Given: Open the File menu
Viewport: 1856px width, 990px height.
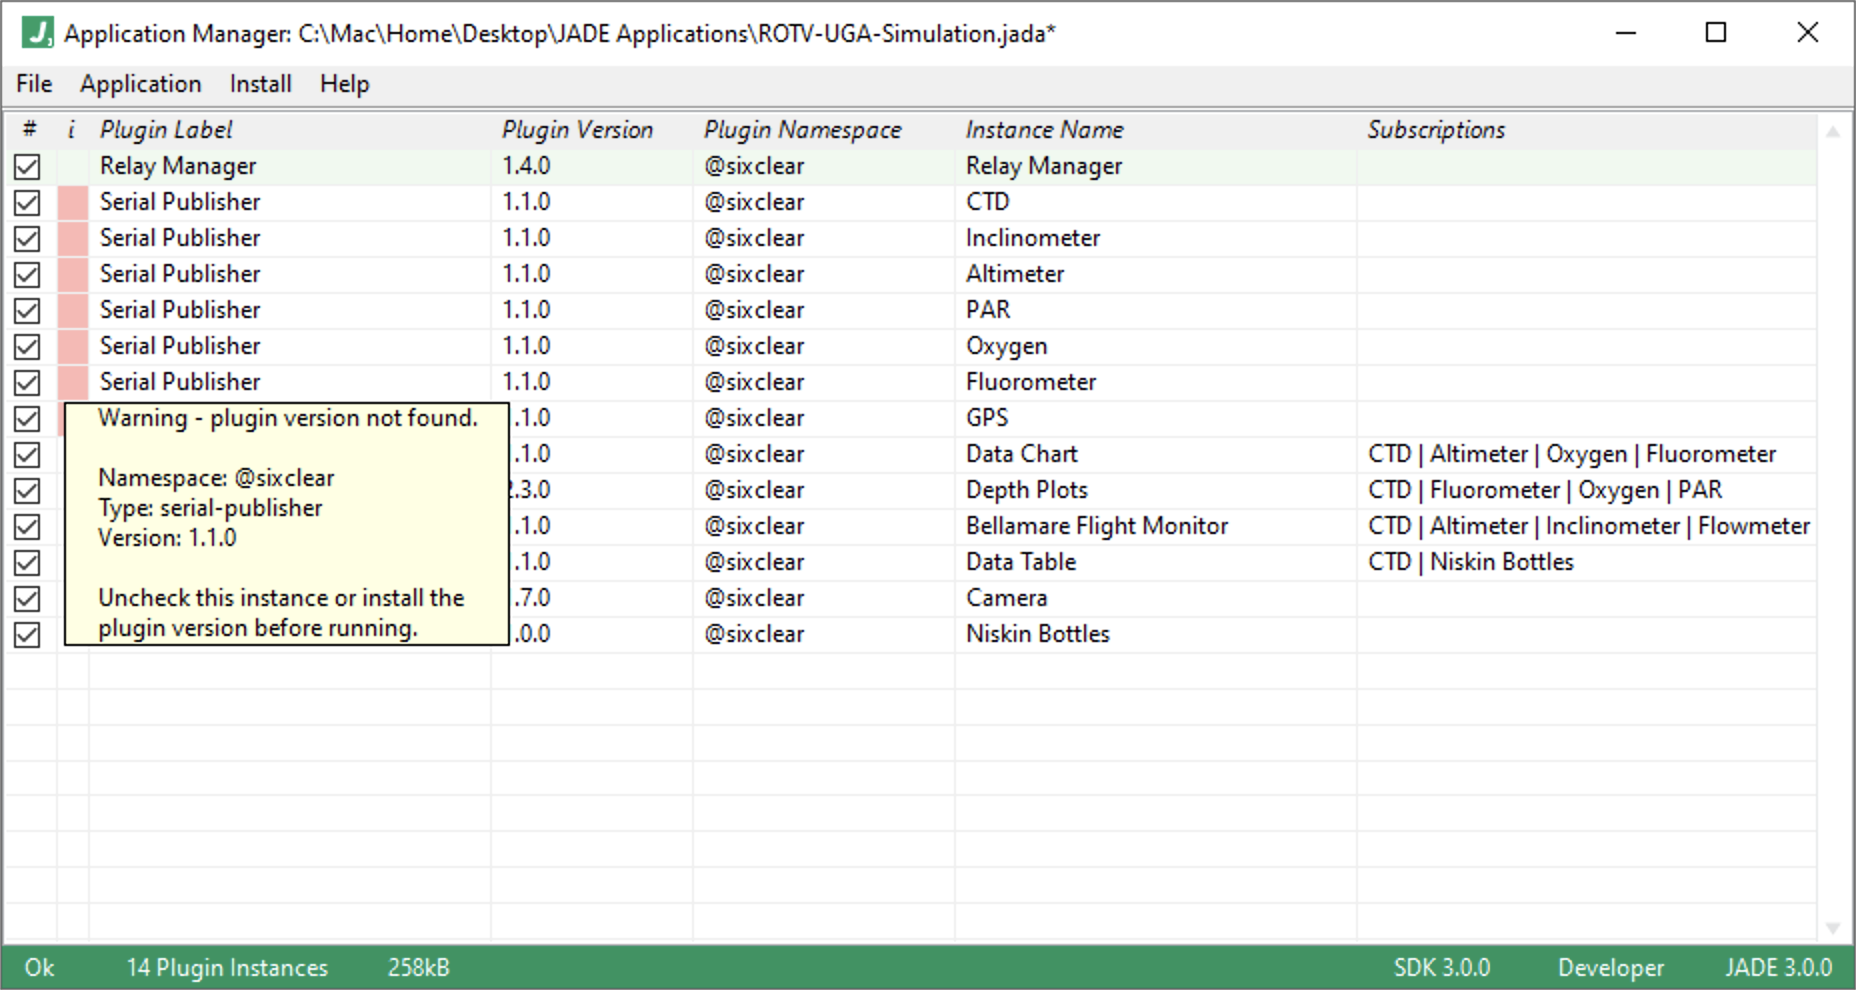Looking at the screenshot, I should 33,84.
